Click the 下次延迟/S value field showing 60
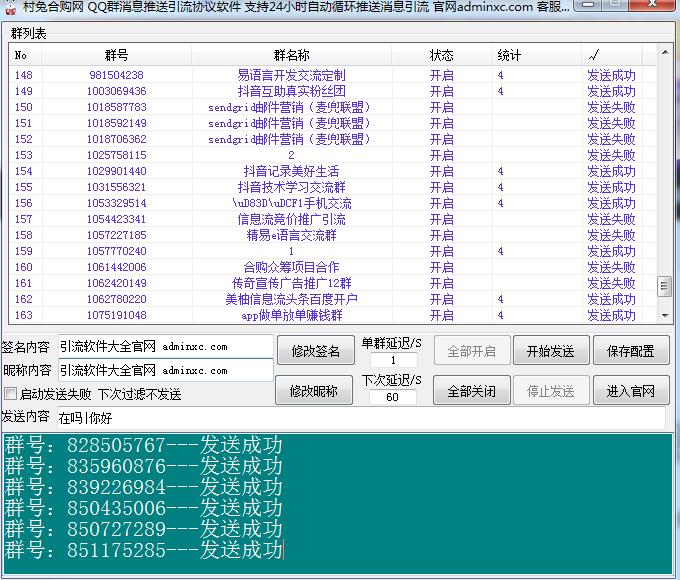 click(x=392, y=396)
